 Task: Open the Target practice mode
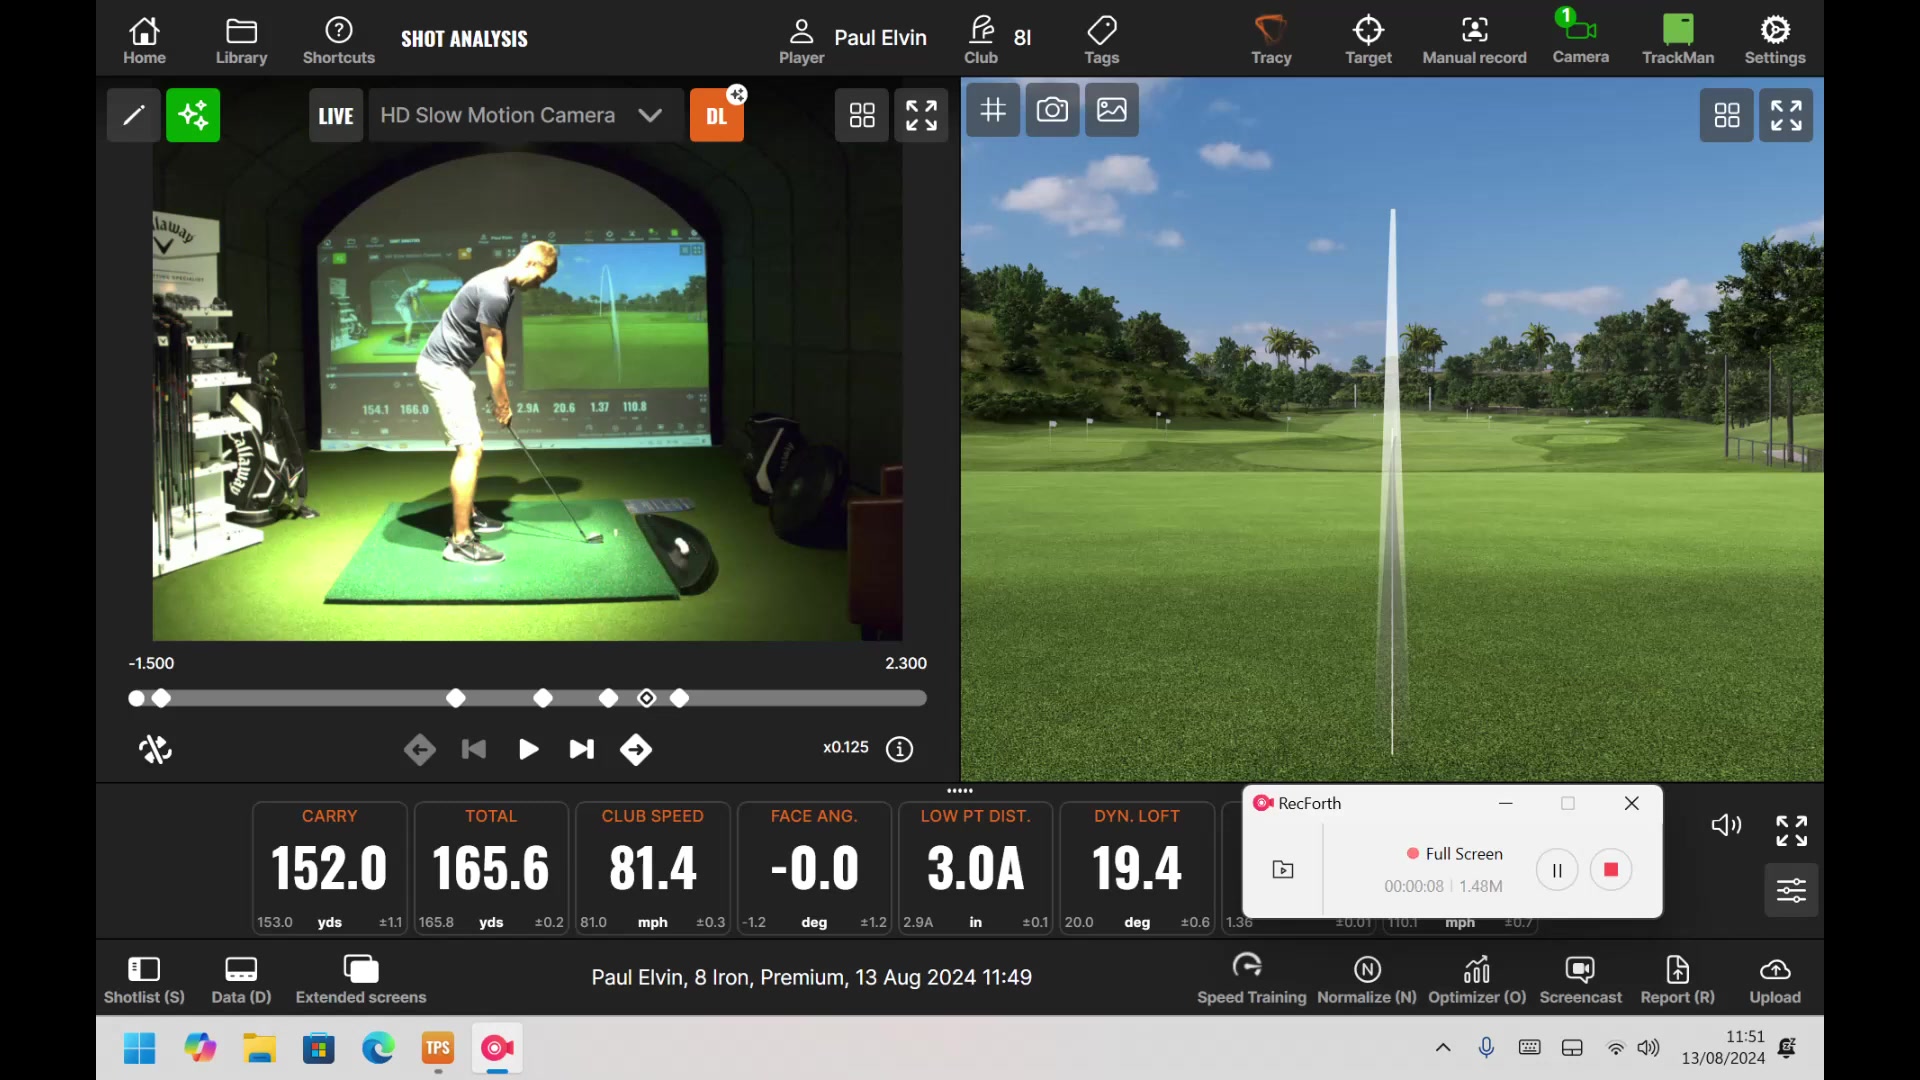1367,38
